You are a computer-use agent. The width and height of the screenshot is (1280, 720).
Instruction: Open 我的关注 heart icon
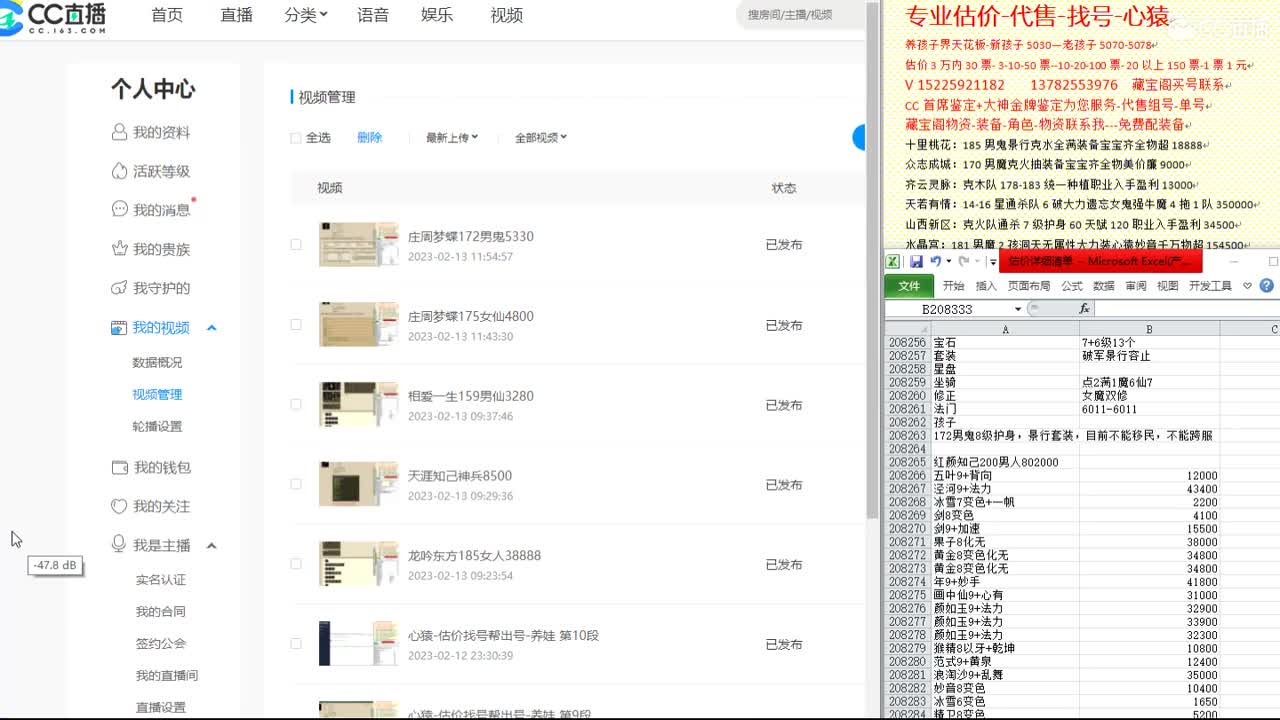coord(120,506)
